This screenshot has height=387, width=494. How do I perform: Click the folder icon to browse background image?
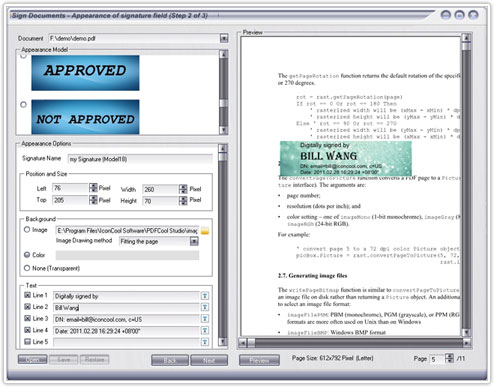205,231
